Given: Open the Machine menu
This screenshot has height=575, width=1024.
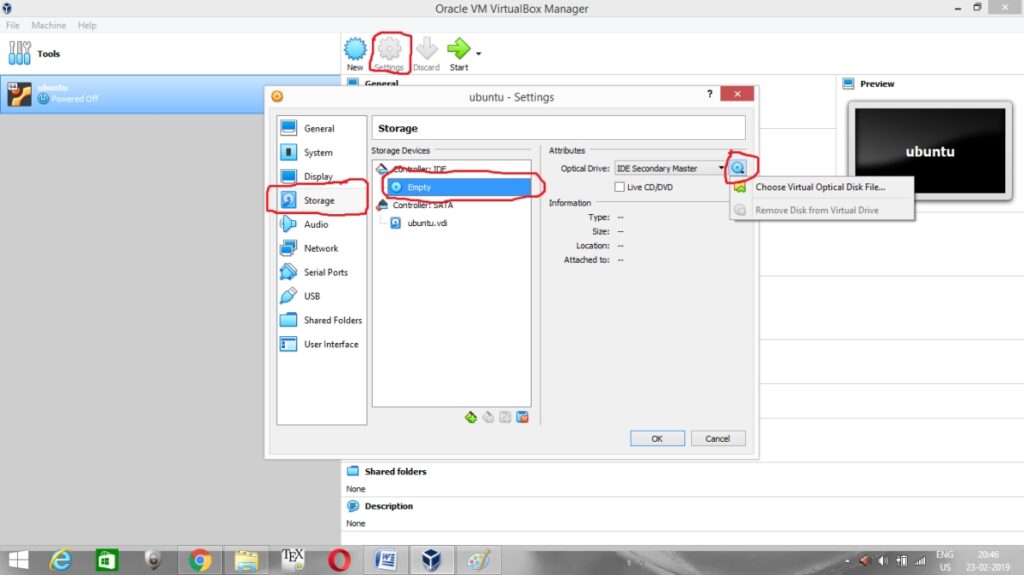Looking at the screenshot, I should click(x=48, y=25).
